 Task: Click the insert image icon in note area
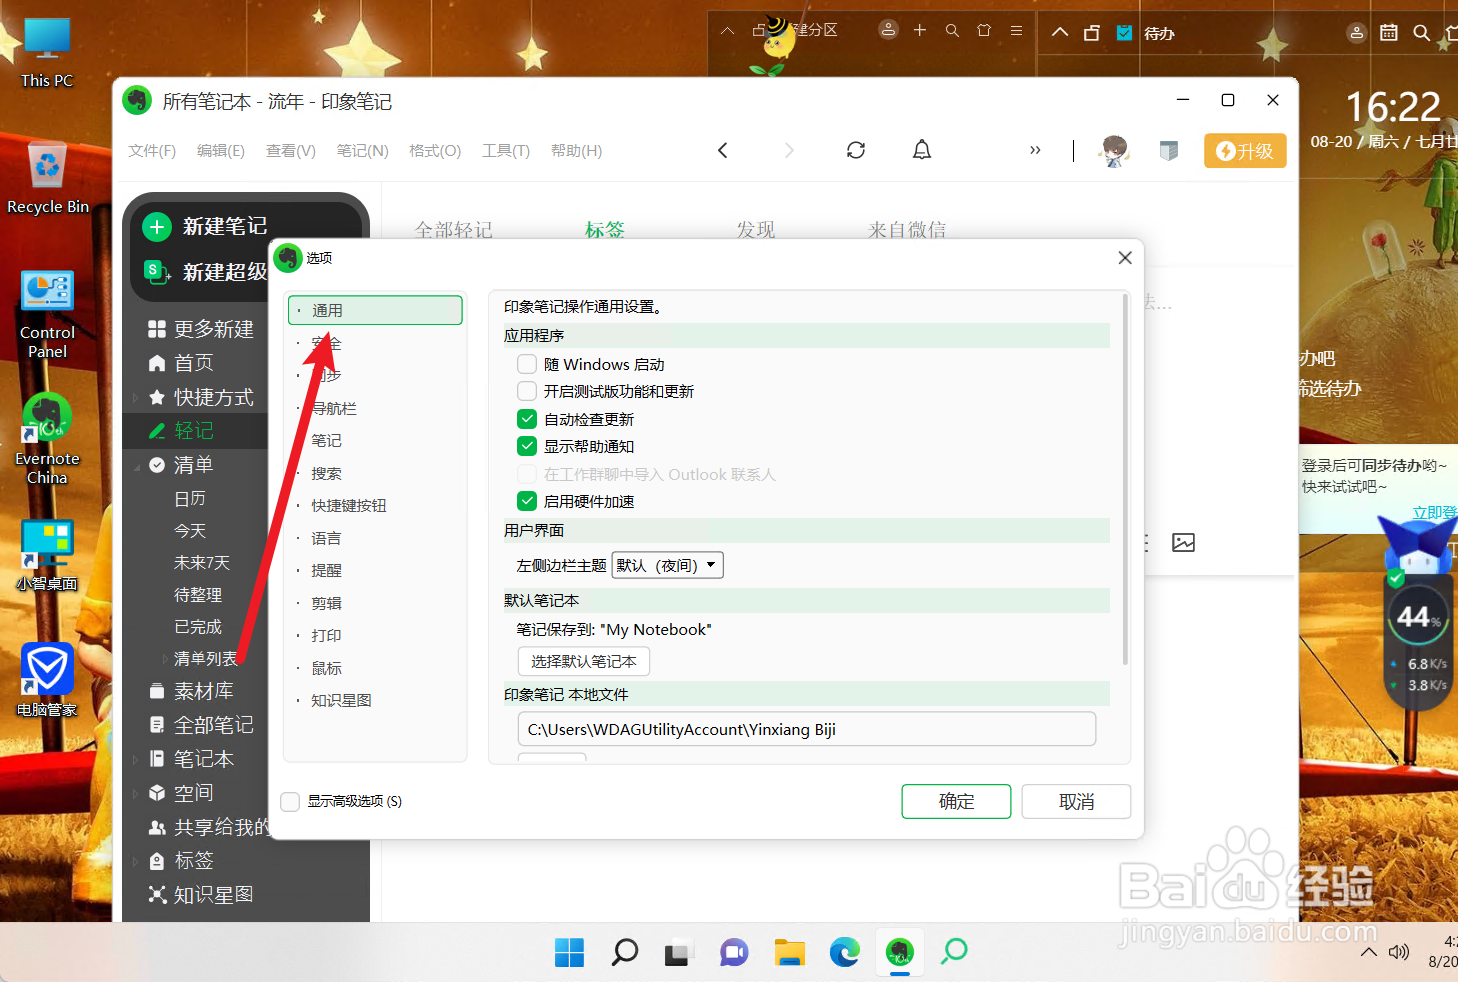click(x=1184, y=542)
